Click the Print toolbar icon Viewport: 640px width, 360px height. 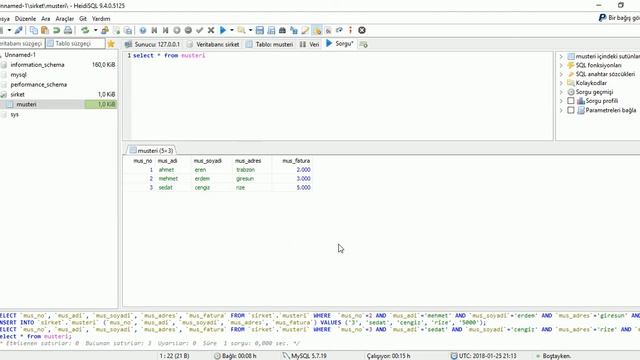click(68, 30)
